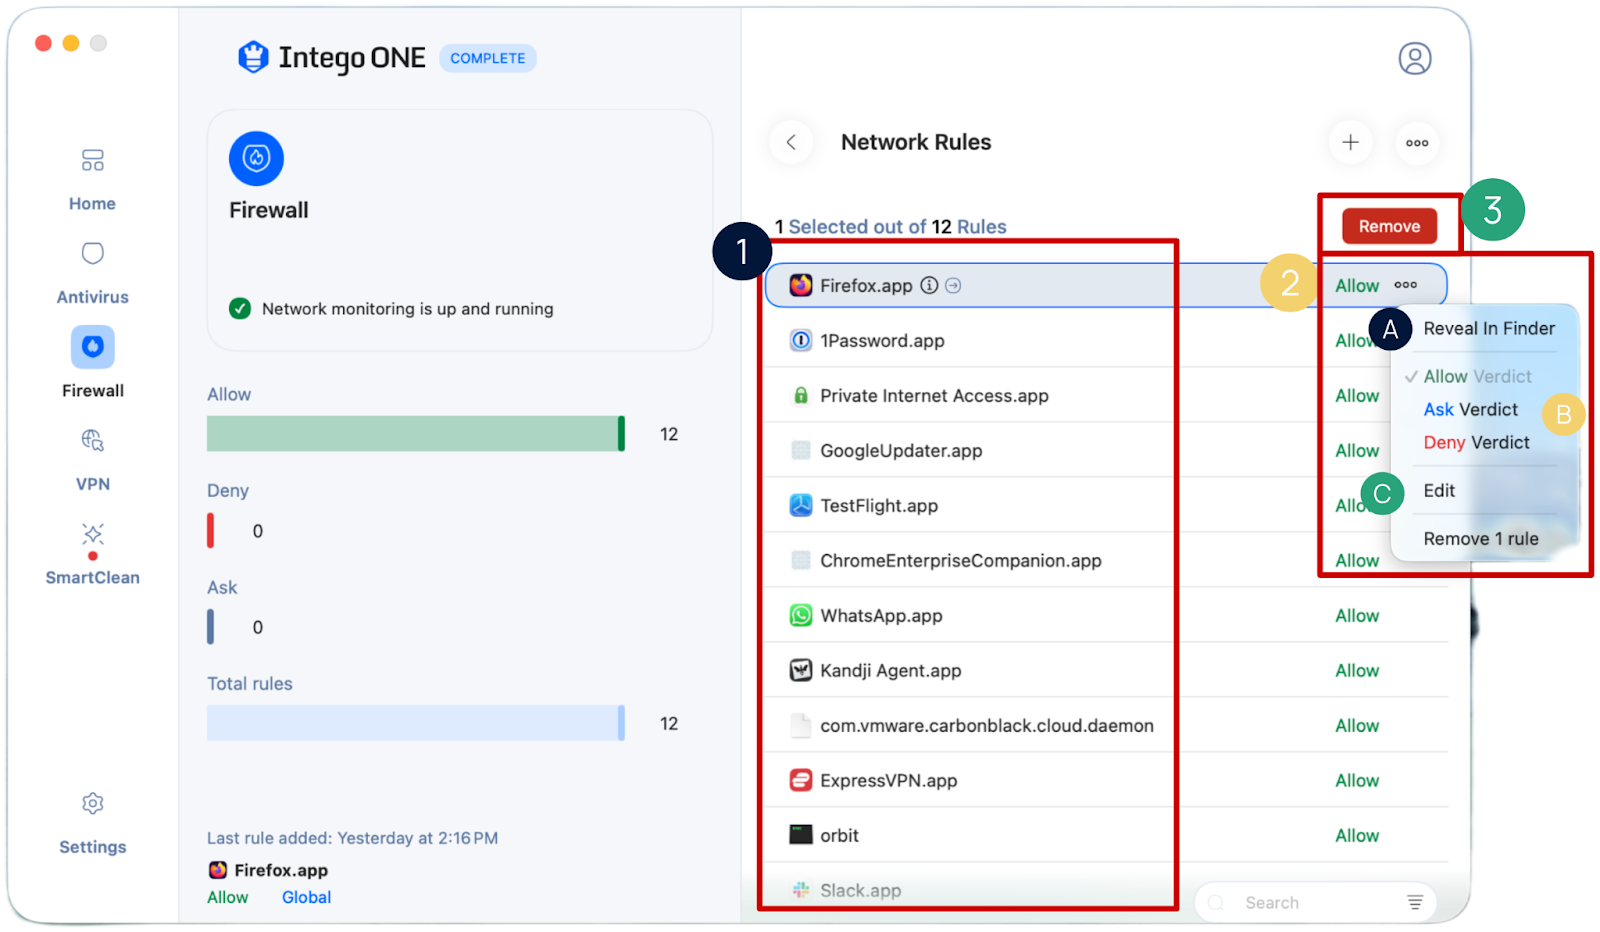The height and width of the screenshot is (932, 1600).
Task: Click arrow icon next to Firefox.app info
Action: tap(953, 286)
